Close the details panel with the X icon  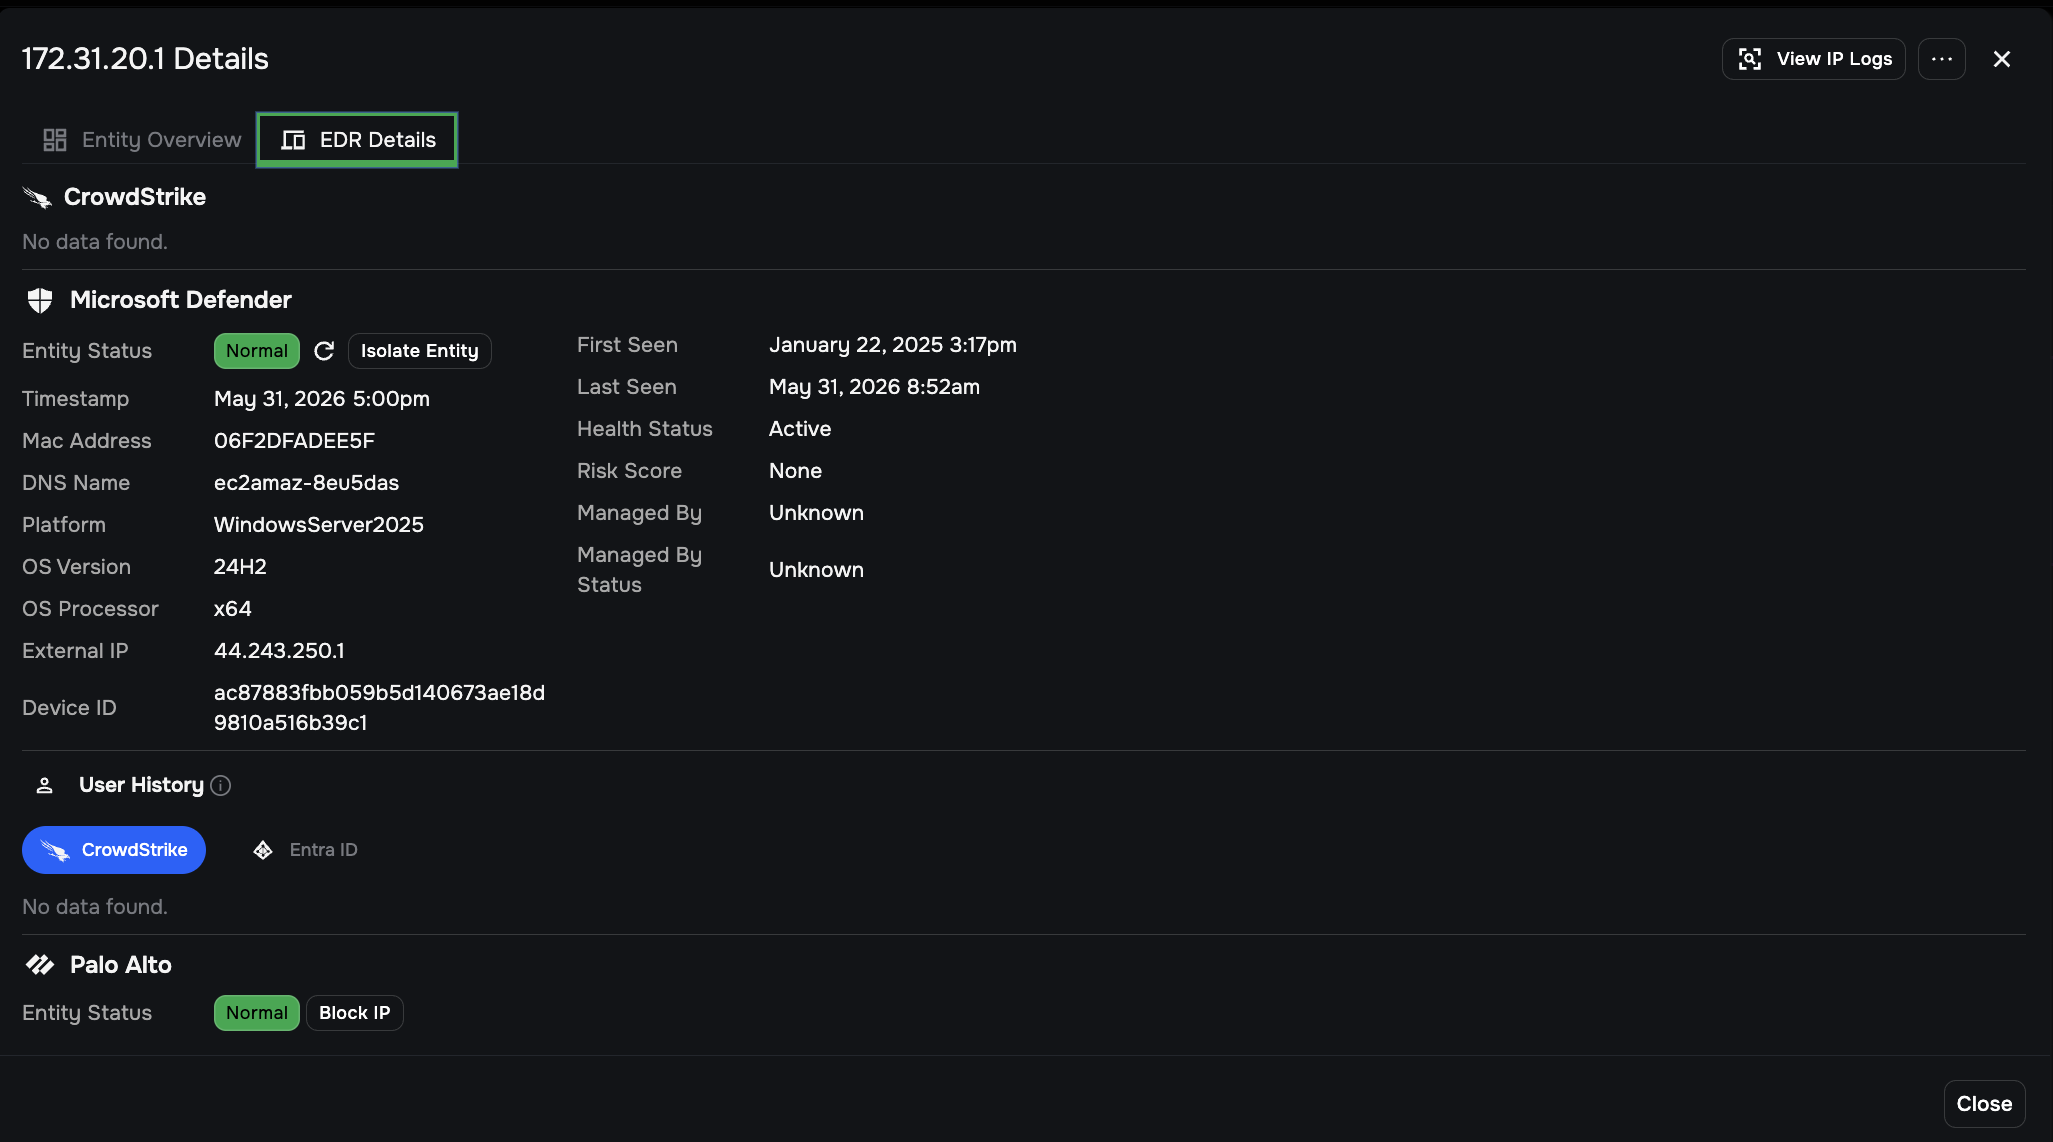2001,59
